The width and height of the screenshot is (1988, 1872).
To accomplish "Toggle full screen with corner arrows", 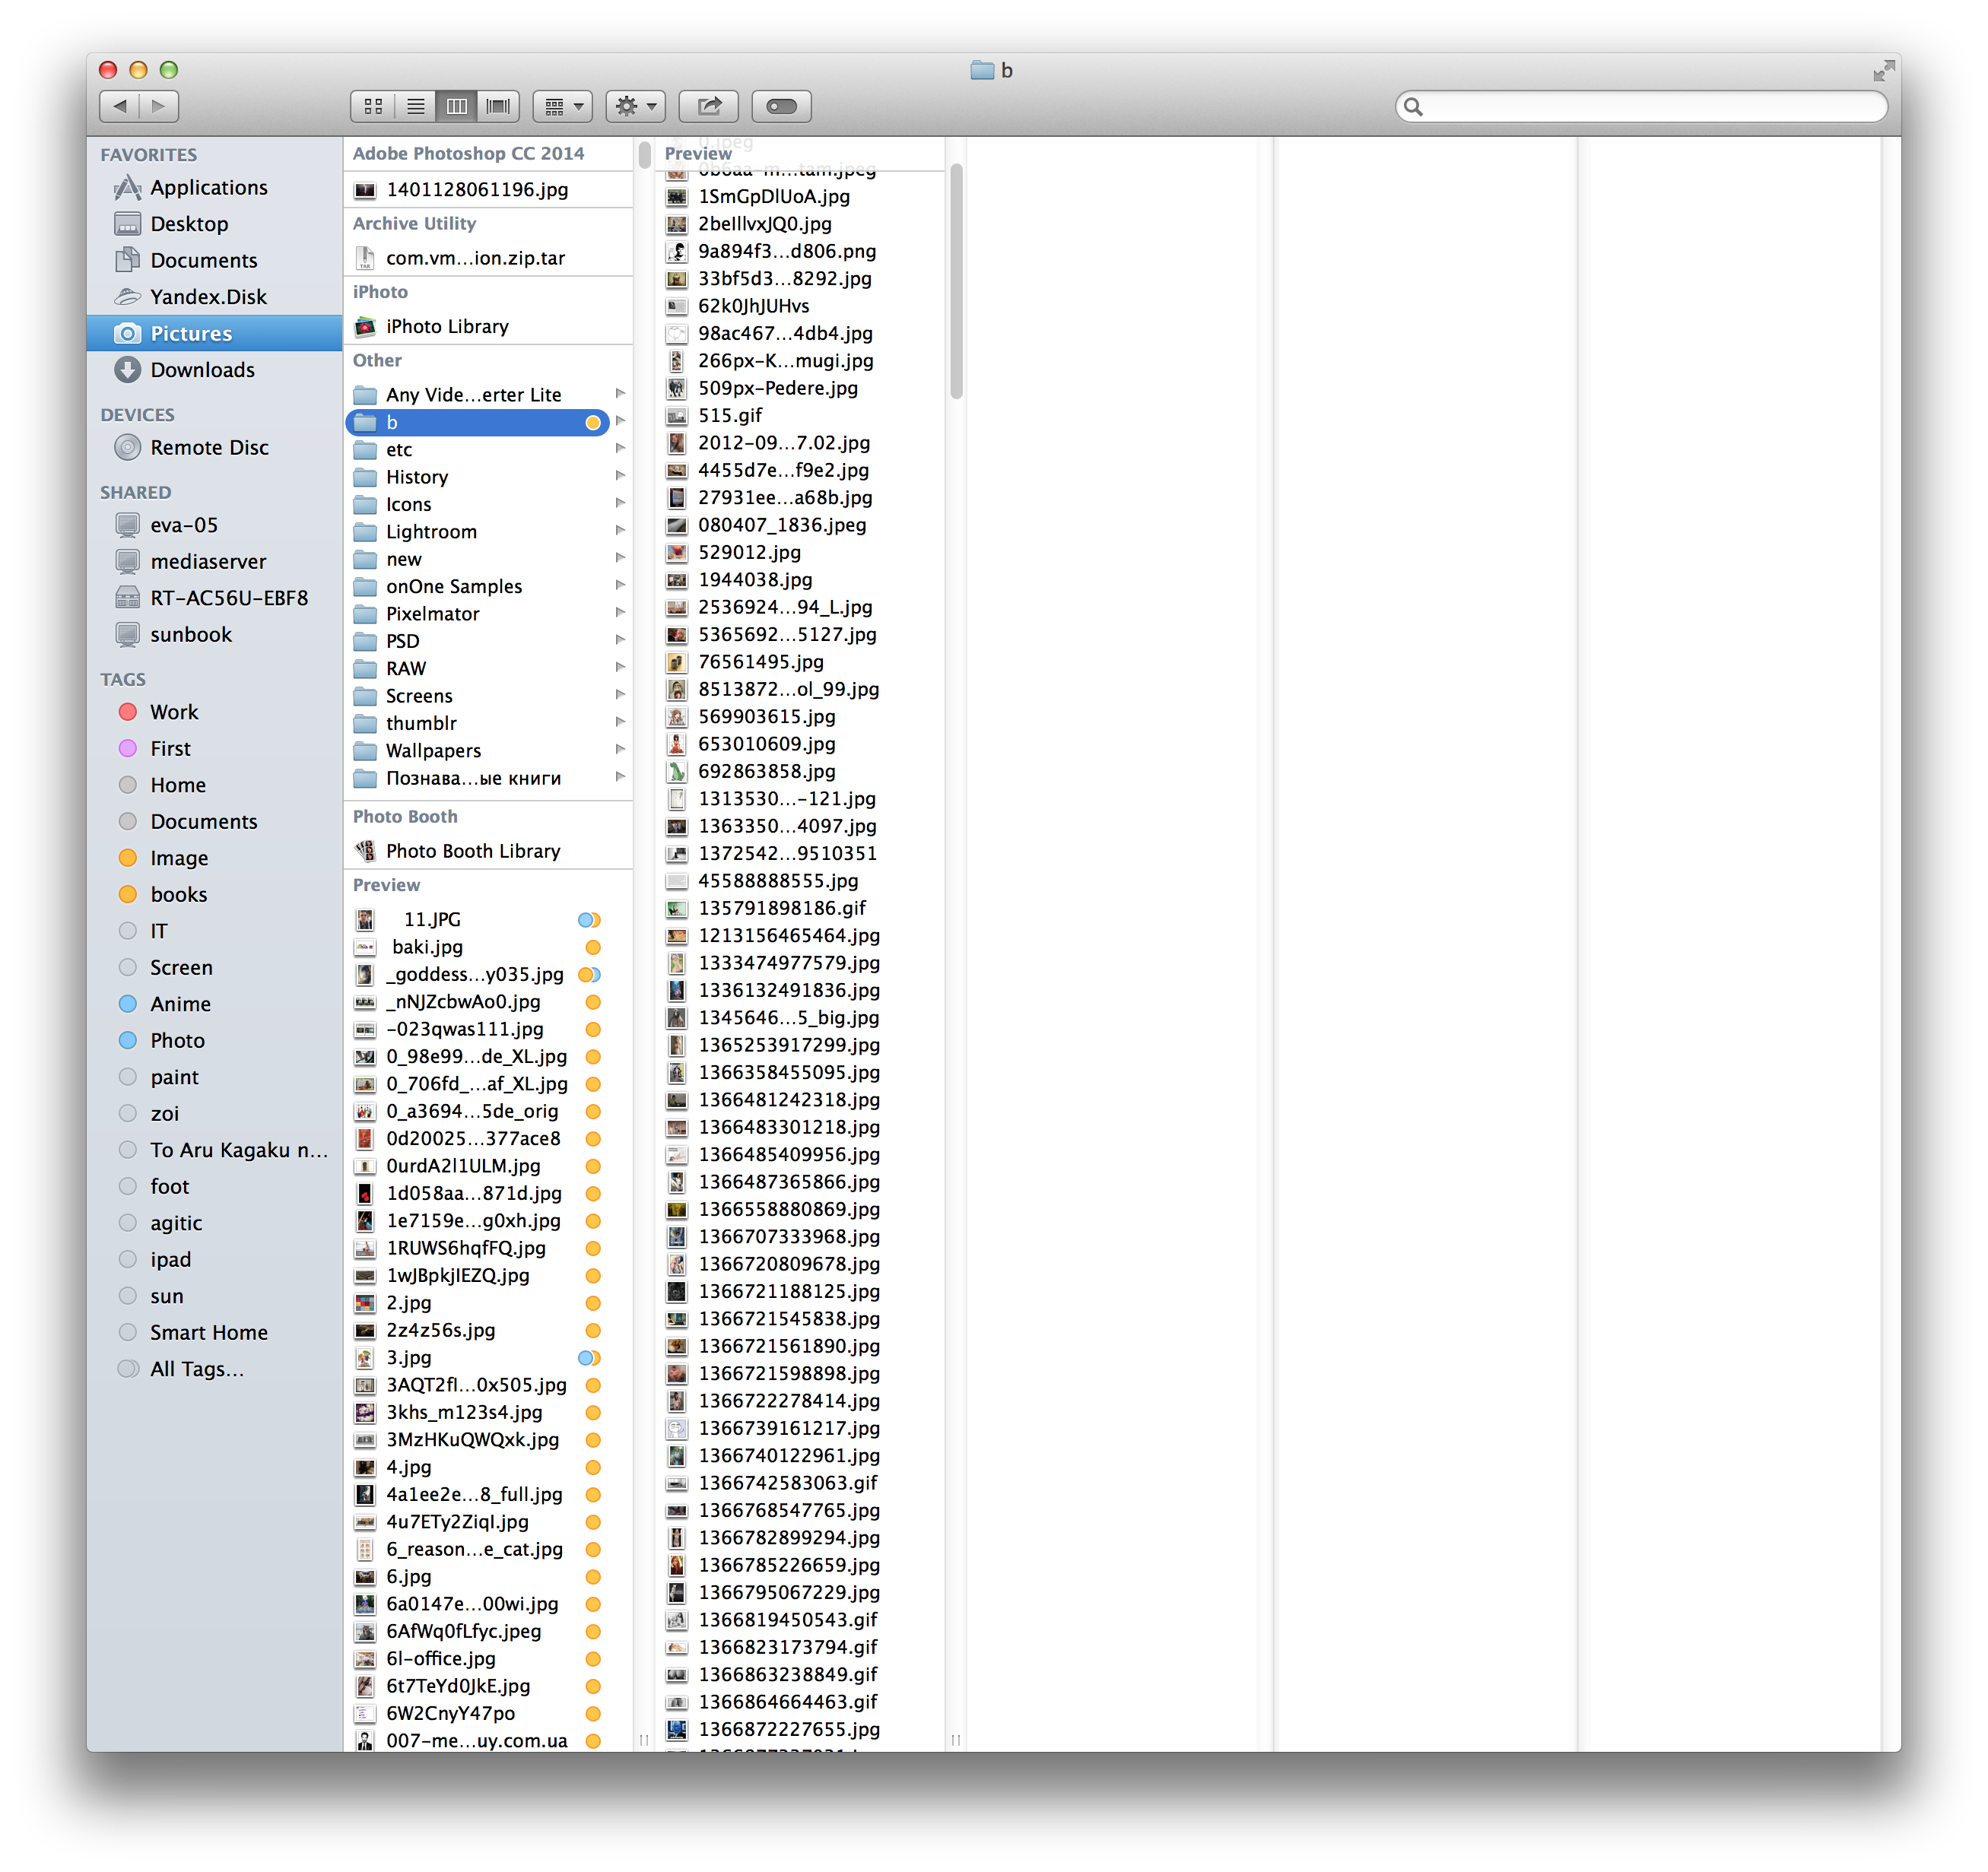I will point(1882,70).
